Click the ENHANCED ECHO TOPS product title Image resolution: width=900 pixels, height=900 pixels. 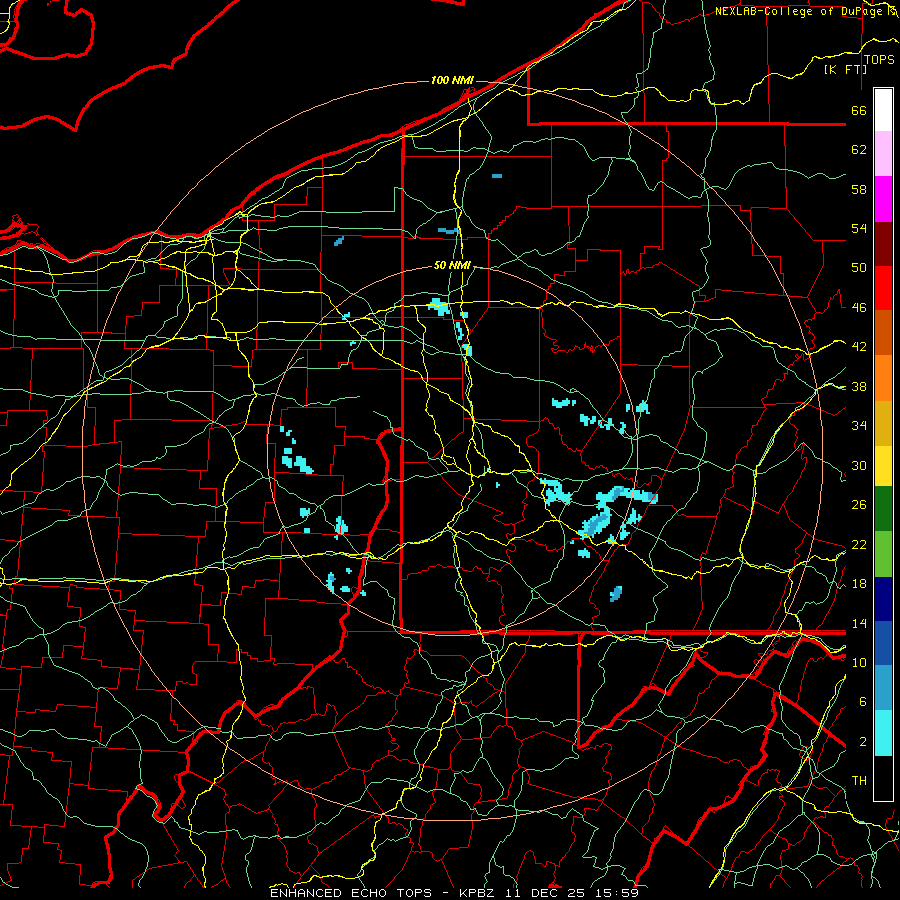(351, 893)
